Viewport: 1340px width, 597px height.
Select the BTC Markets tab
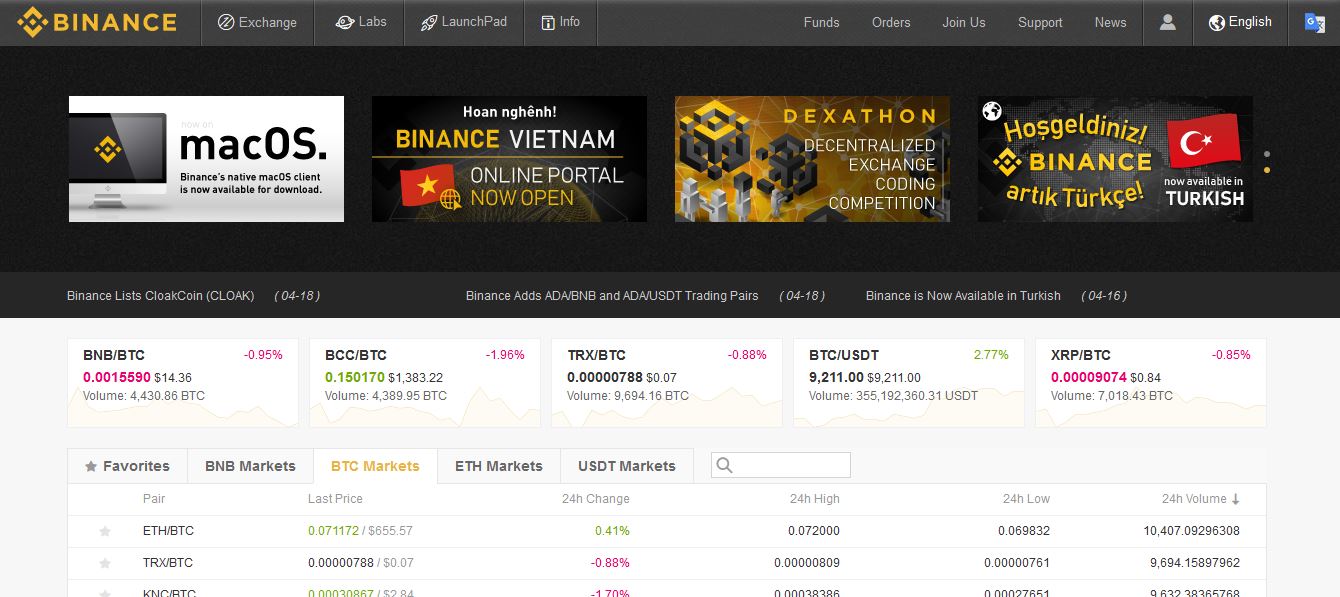375,466
